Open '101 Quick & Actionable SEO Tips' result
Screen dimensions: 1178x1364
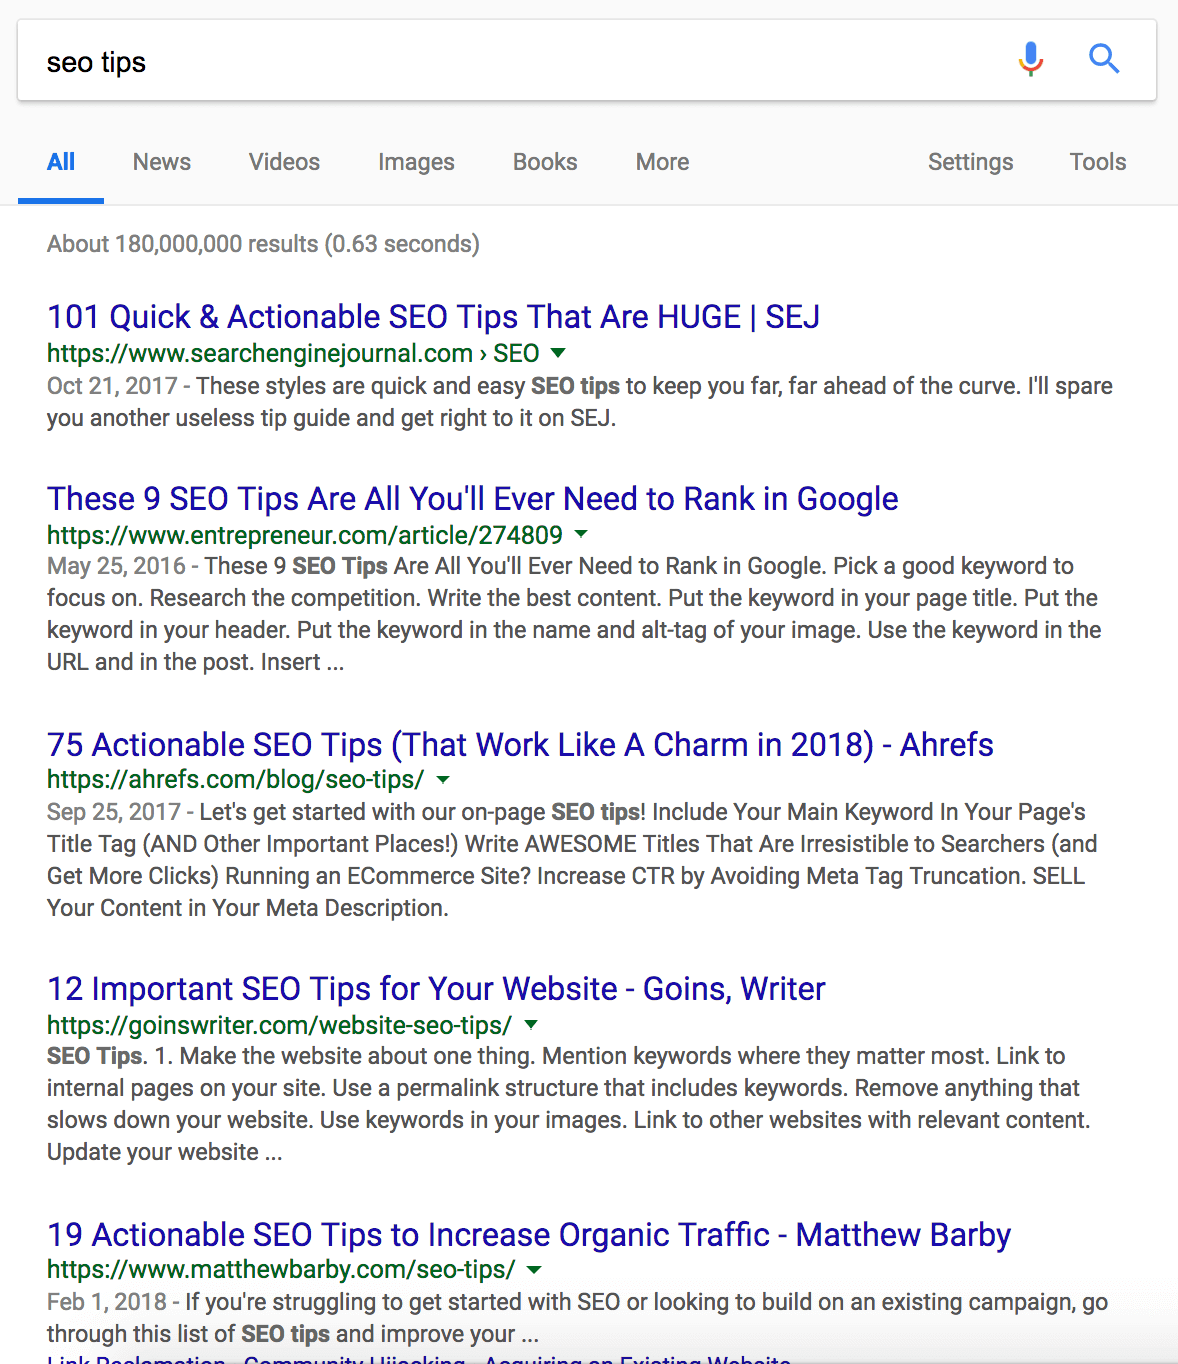click(x=433, y=317)
